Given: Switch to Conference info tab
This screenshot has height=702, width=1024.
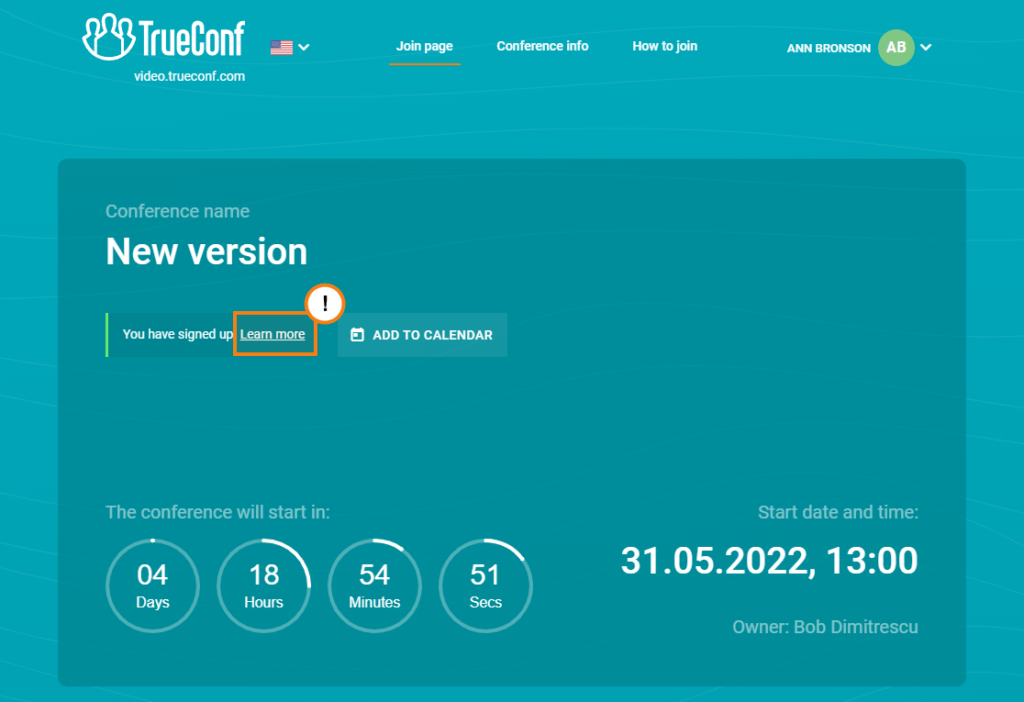Looking at the screenshot, I should (542, 46).
